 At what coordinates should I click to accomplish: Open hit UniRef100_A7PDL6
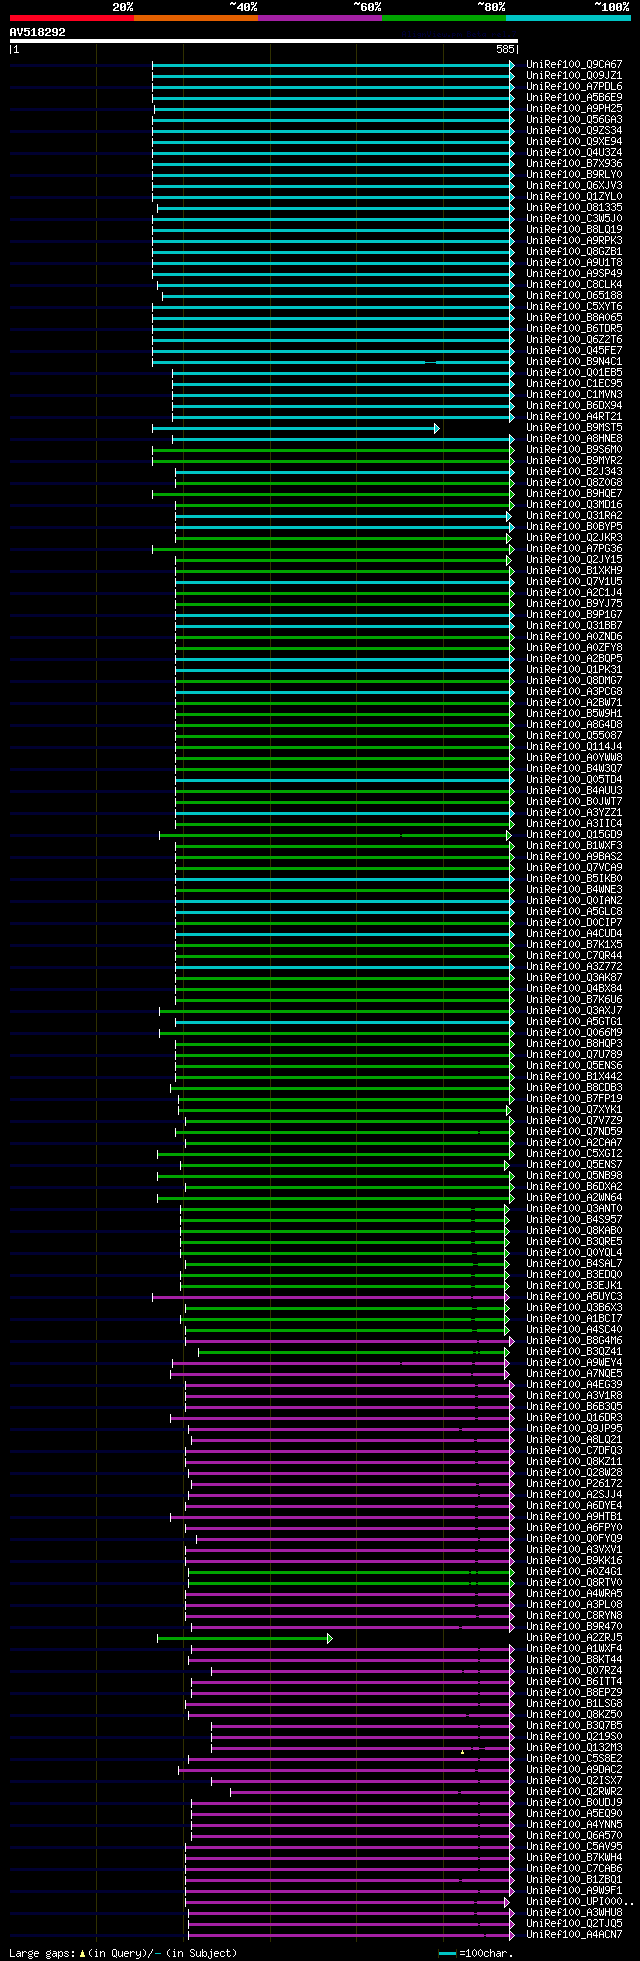574,87
